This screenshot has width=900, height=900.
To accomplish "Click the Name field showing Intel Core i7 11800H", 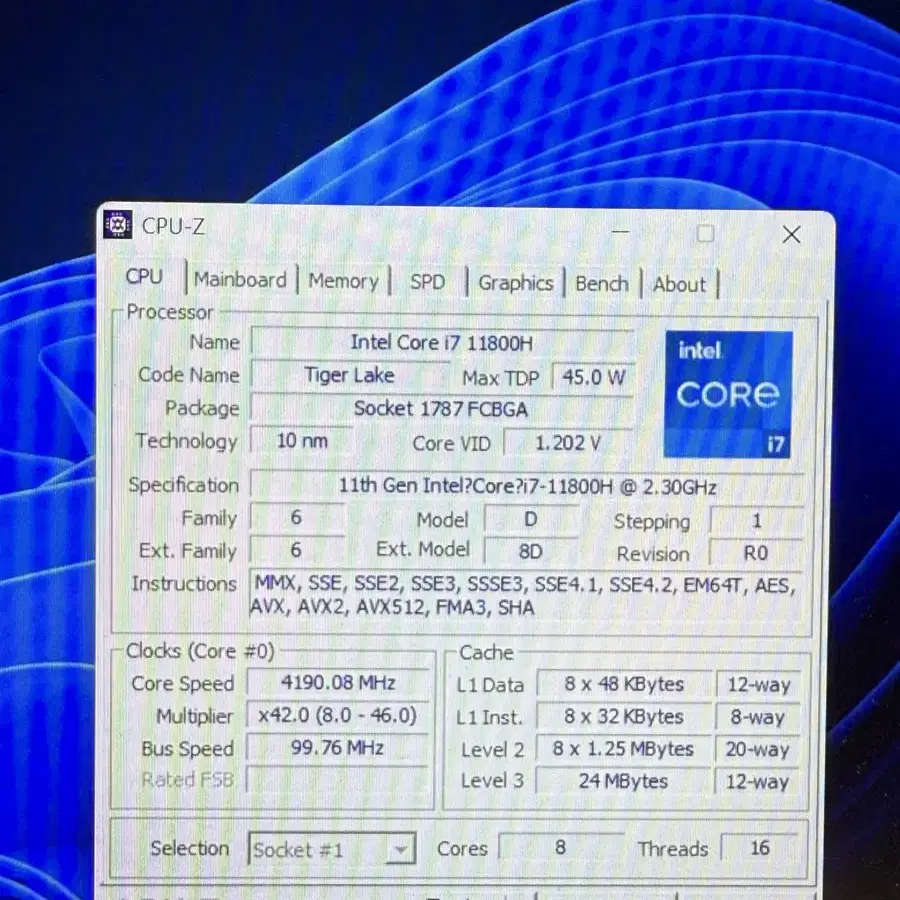I will click(442, 343).
